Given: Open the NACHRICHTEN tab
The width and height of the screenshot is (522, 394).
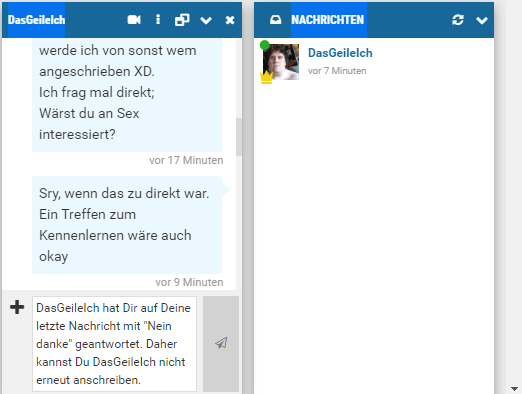Looking at the screenshot, I should (x=328, y=20).
